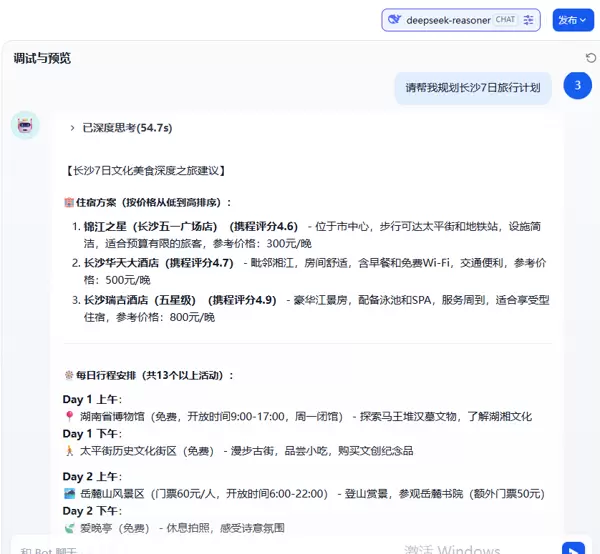Click the red pin icon by 湖南省博物馆
Image resolution: width=600 pixels, height=554 pixels.
point(68,416)
